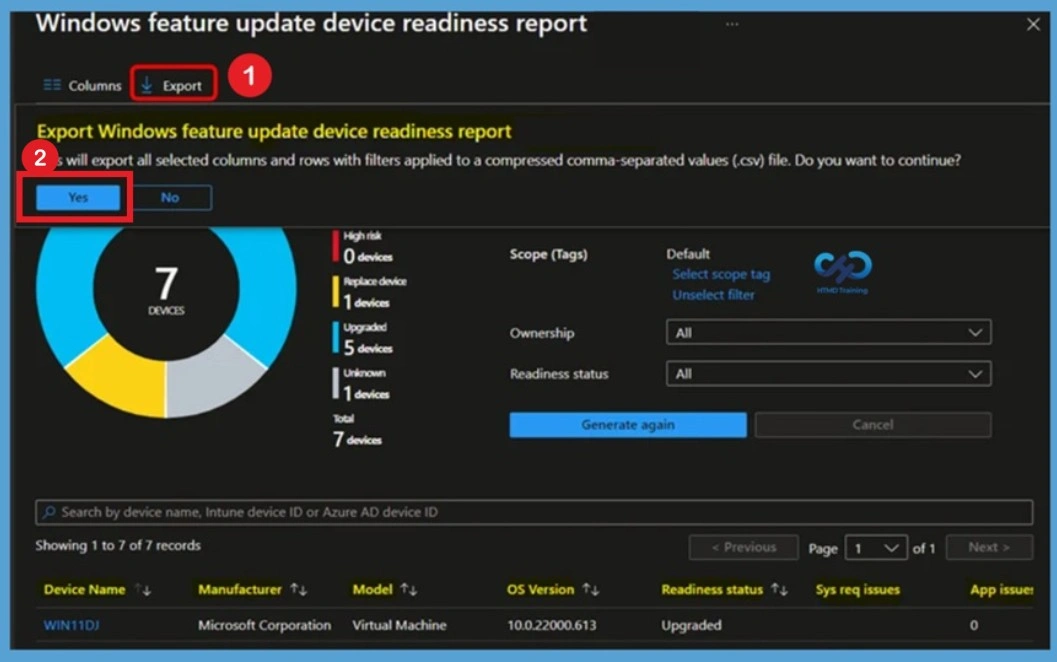Click the Total 7 devices legend
The height and width of the screenshot is (662, 1057).
357,431
